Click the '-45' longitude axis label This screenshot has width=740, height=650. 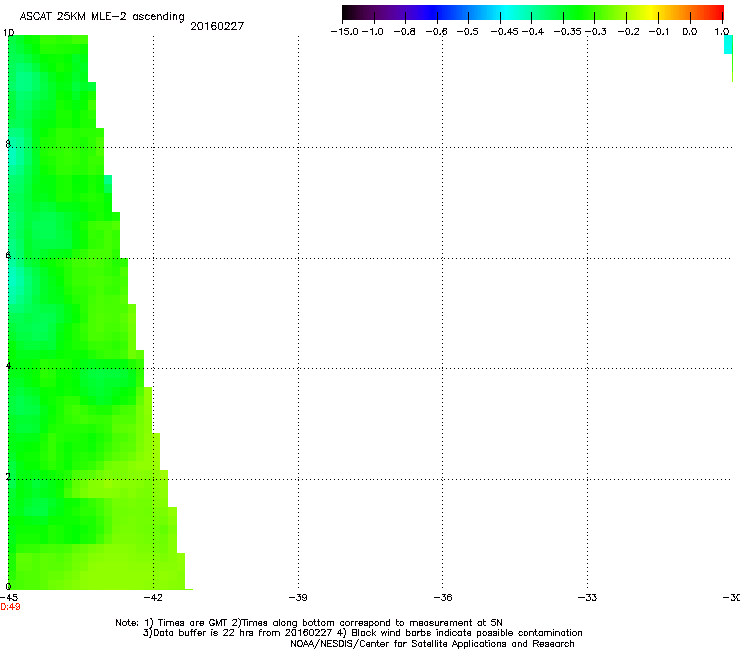pos(9,598)
